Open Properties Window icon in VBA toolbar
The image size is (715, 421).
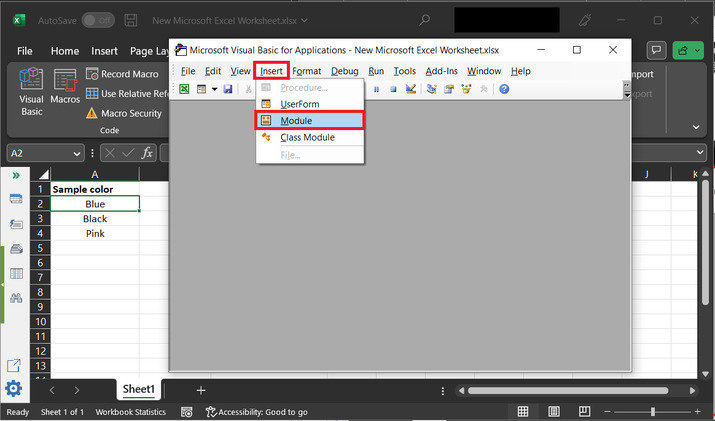point(449,88)
